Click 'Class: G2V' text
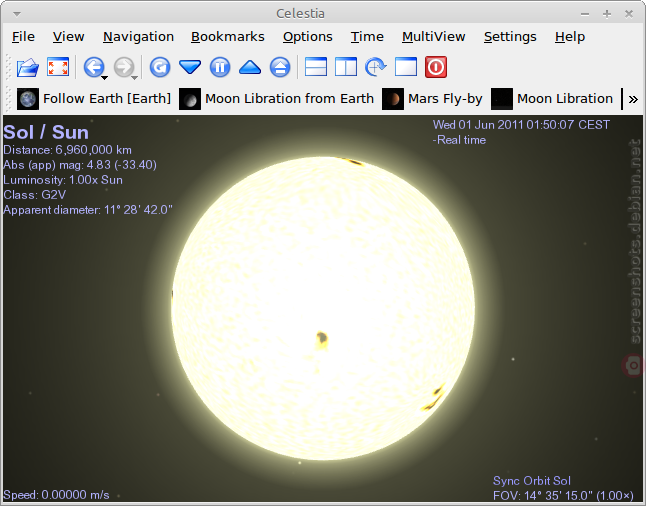The height and width of the screenshot is (506, 646). tap(35, 194)
